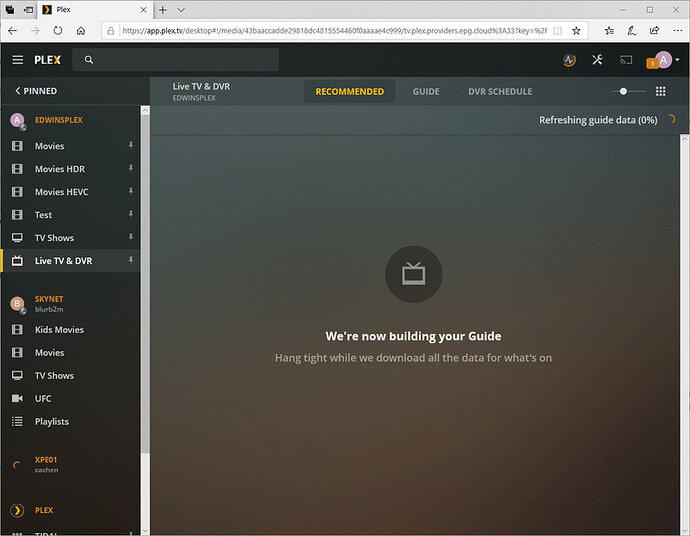This screenshot has width=690, height=536.
Task: Add page to favorites star
Action: coord(576,30)
